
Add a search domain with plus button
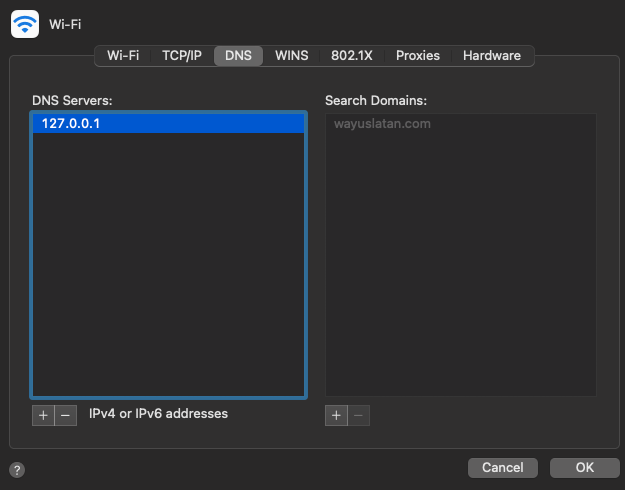(x=336, y=415)
